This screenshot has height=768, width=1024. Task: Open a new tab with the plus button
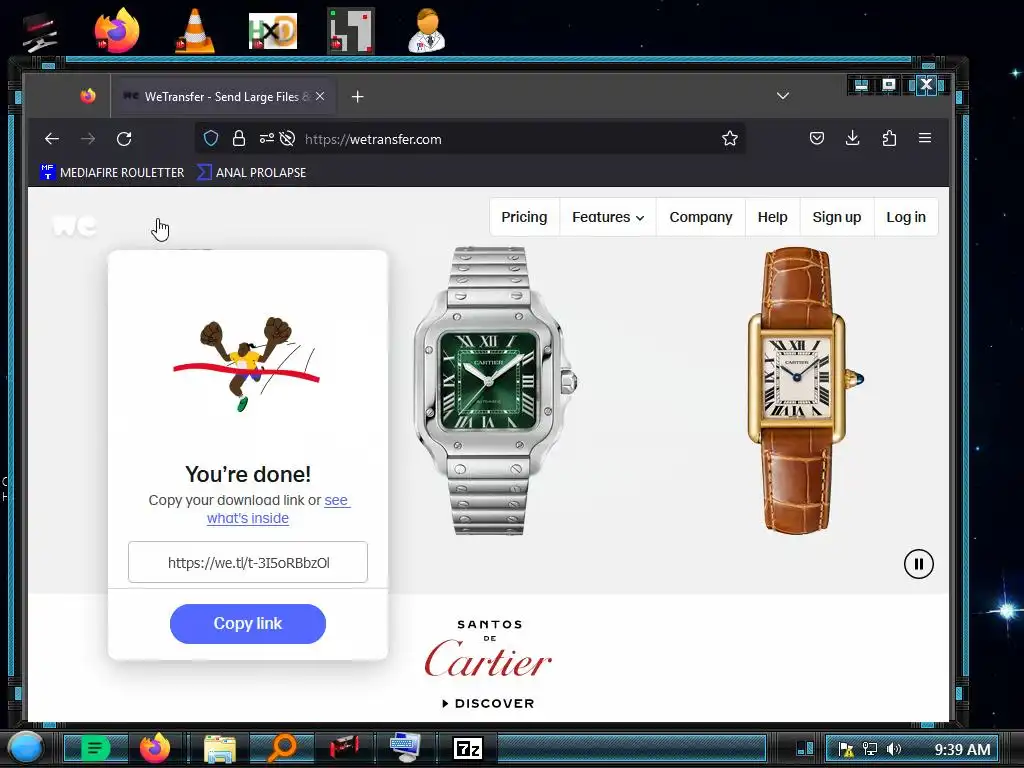357,97
